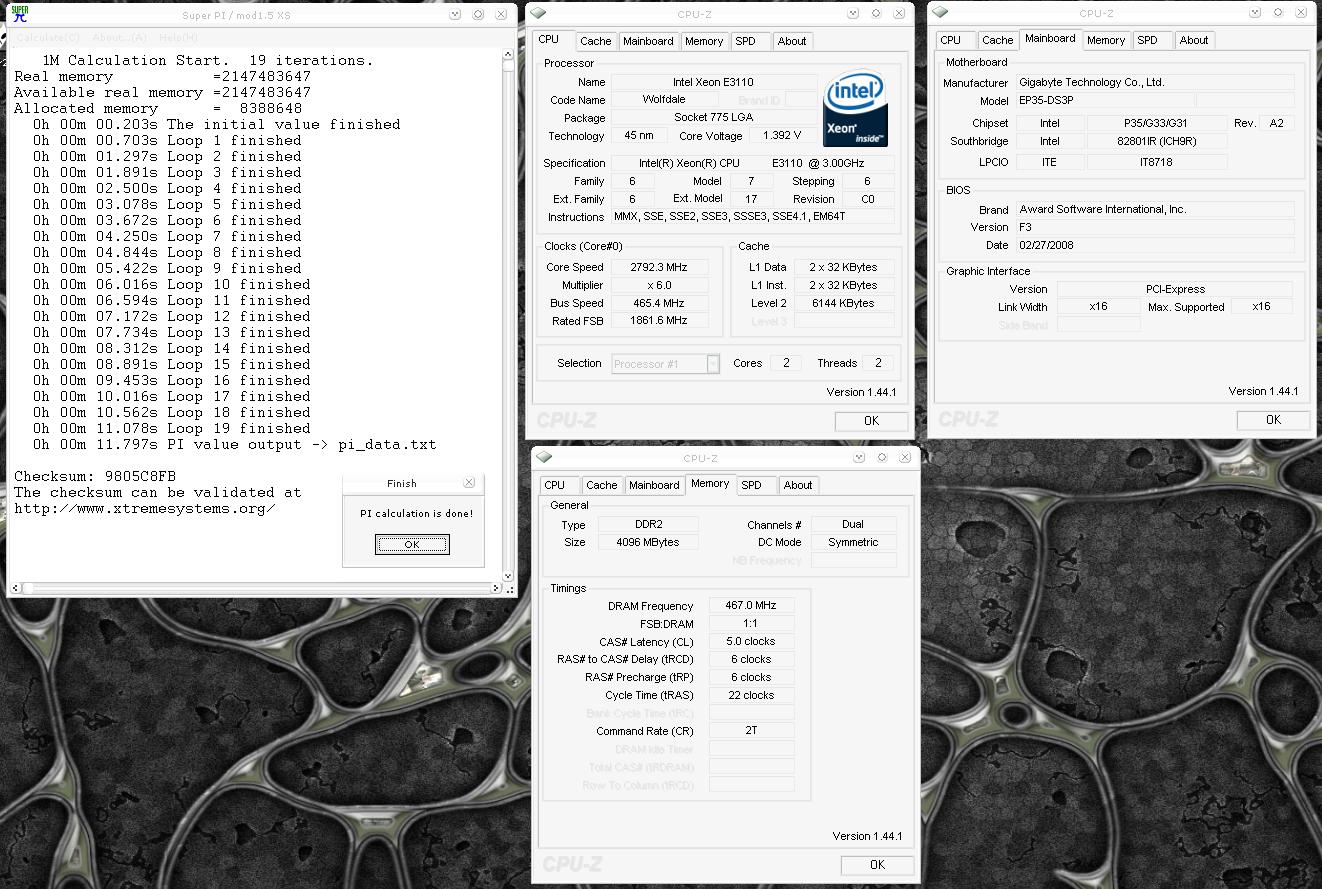Switch to the About tab in CPU-Z CPU window

pos(792,41)
